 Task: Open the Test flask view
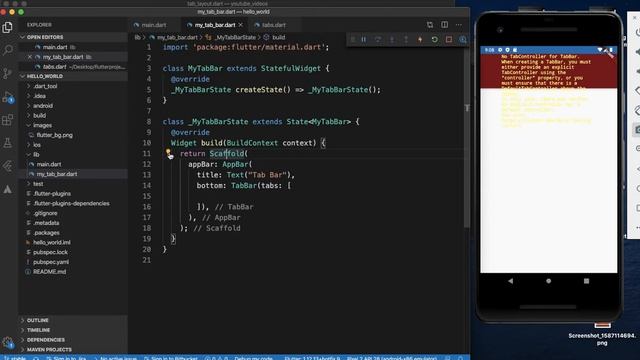coord(7,143)
